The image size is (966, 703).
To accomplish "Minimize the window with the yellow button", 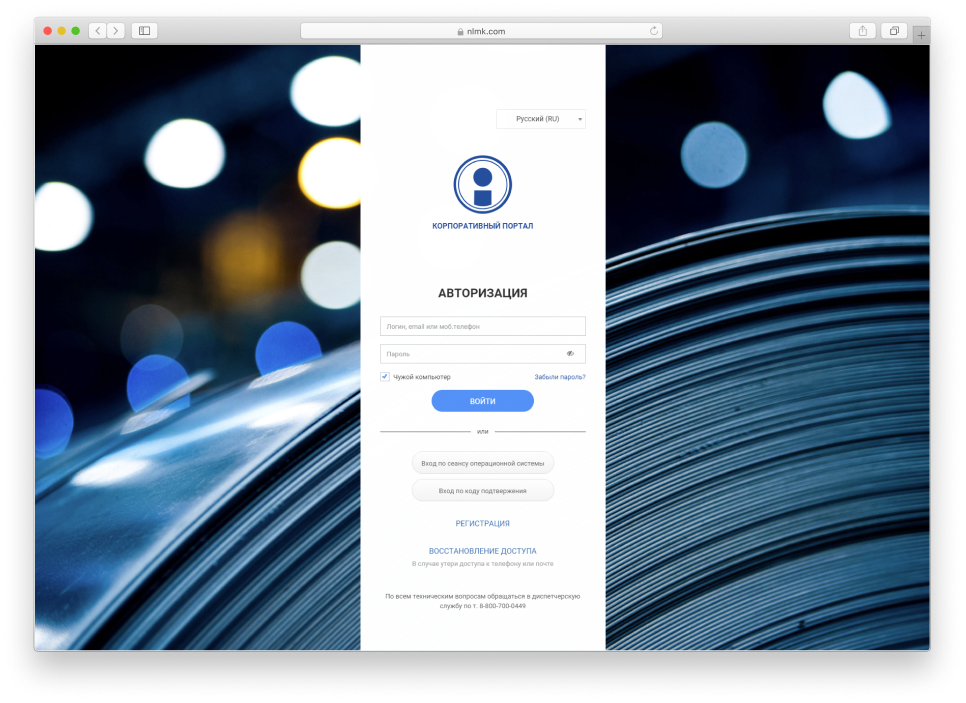I will 62,31.
